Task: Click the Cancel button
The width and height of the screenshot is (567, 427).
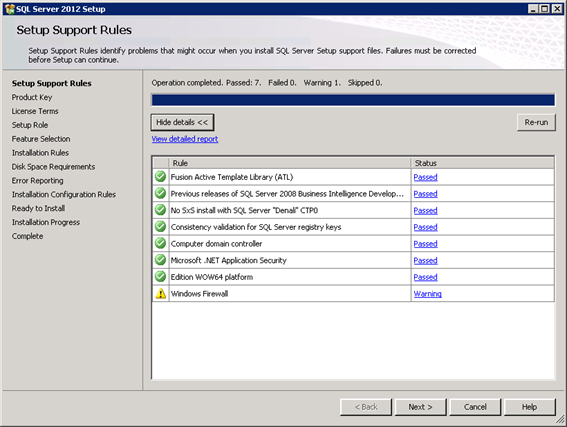Action: point(475,407)
